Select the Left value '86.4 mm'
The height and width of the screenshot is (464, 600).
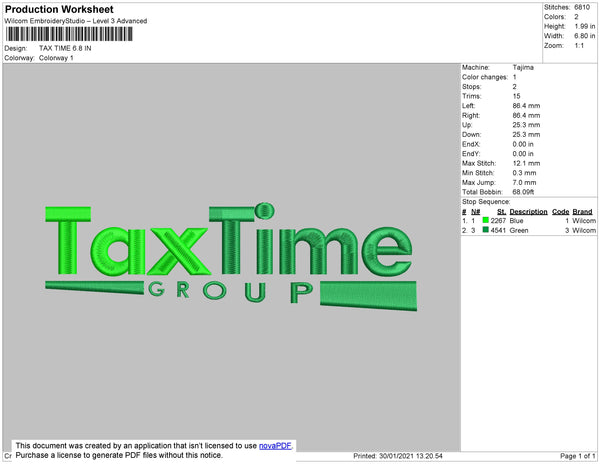[x=526, y=106]
